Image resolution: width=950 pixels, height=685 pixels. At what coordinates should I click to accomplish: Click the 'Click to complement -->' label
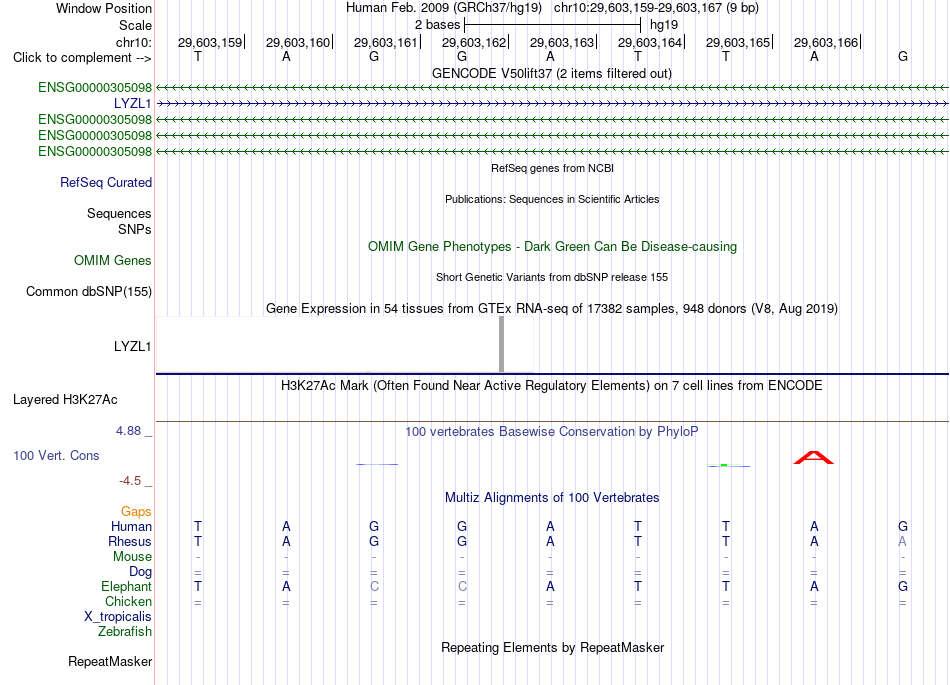(82, 58)
